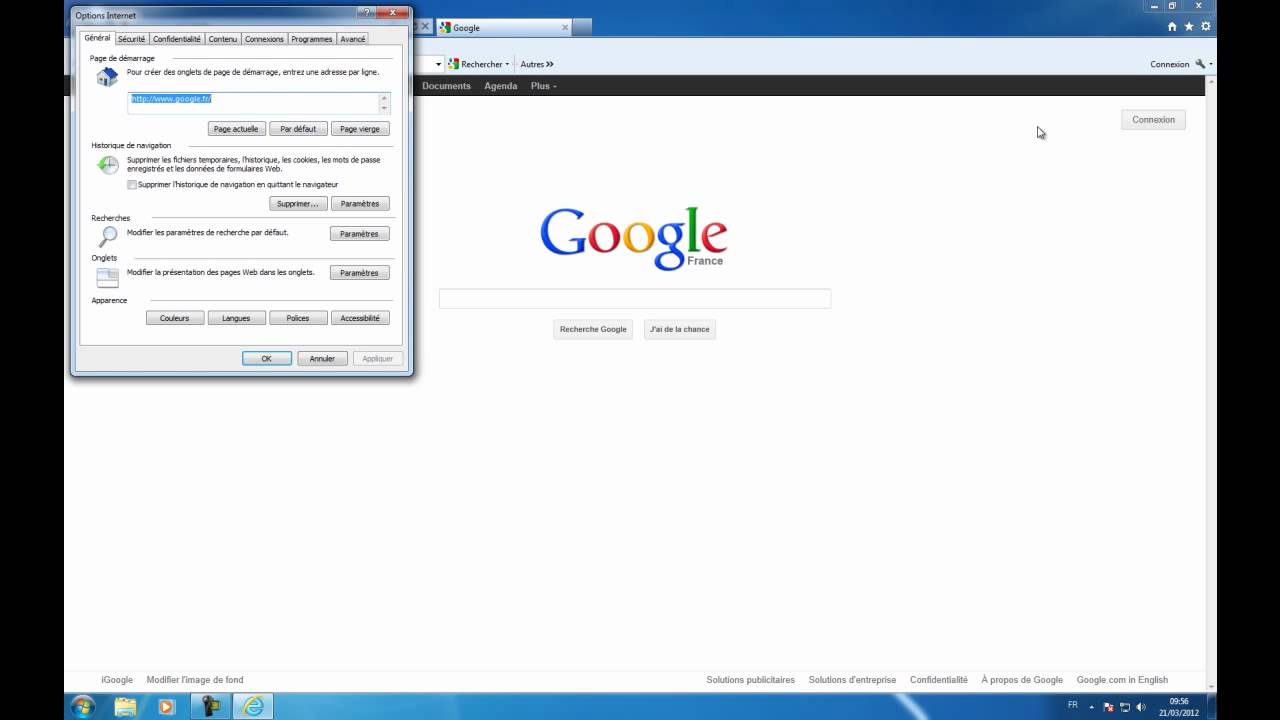Click the Polices button
The height and width of the screenshot is (720, 1280).
tap(298, 318)
